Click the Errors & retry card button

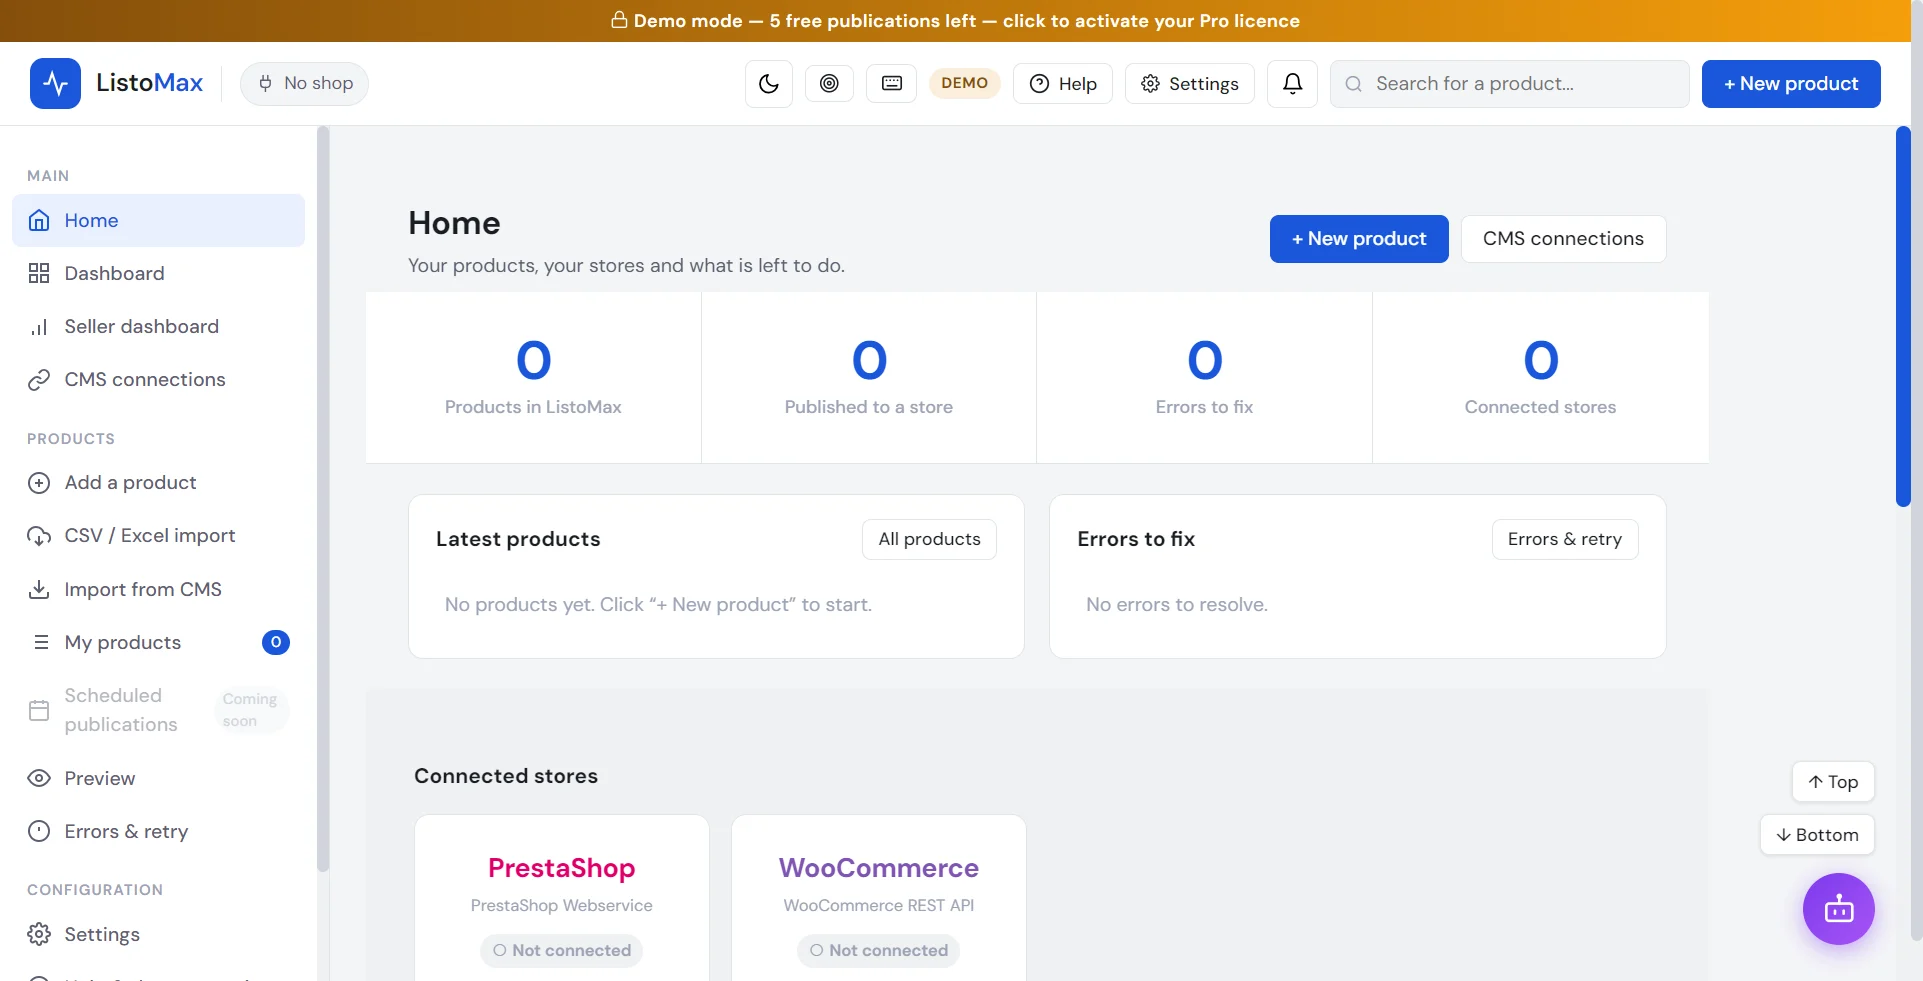tap(1565, 539)
